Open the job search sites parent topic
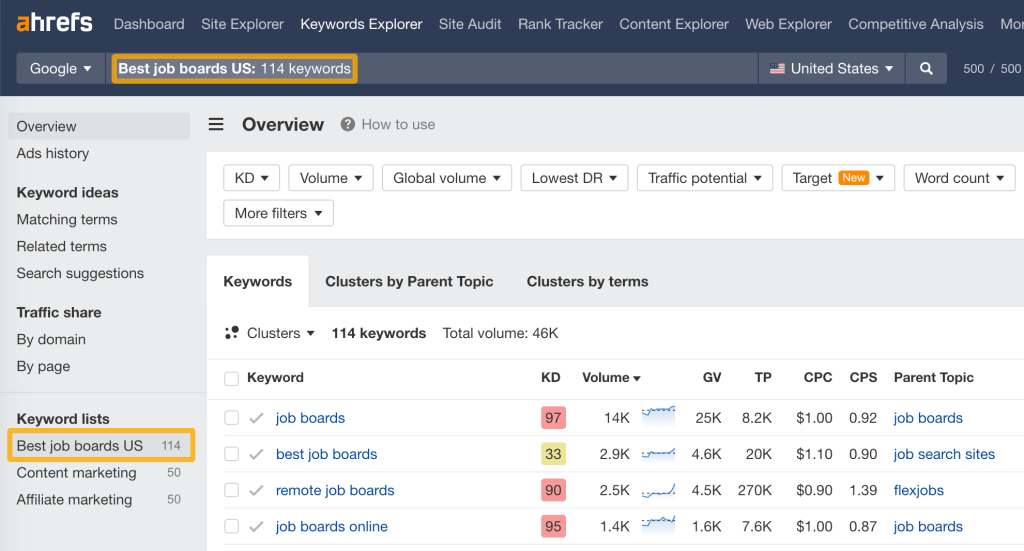Image resolution: width=1024 pixels, height=551 pixels. (944, 454)
